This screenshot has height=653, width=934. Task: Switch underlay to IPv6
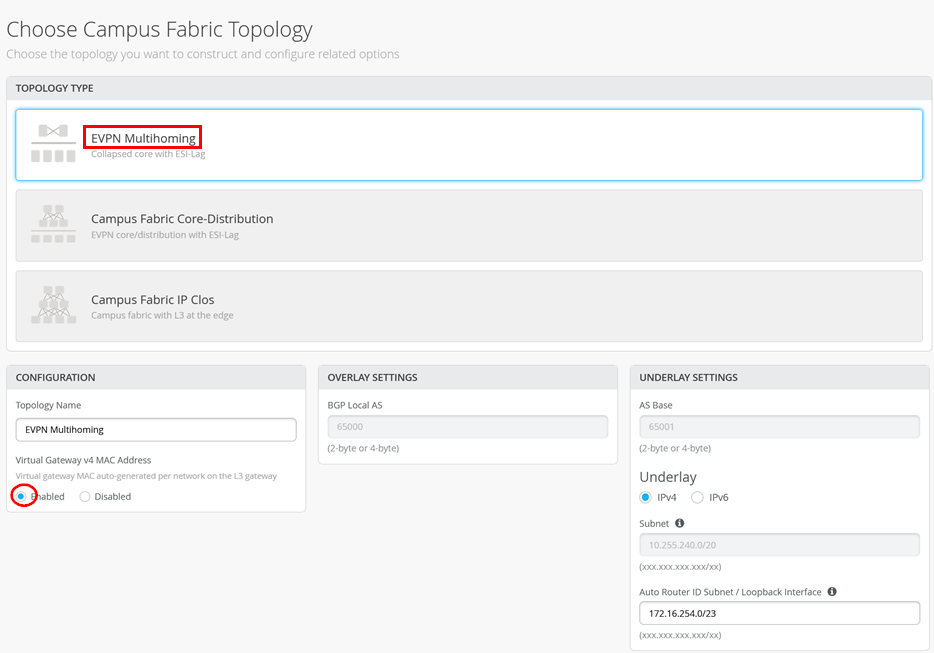tap(697, 497)
